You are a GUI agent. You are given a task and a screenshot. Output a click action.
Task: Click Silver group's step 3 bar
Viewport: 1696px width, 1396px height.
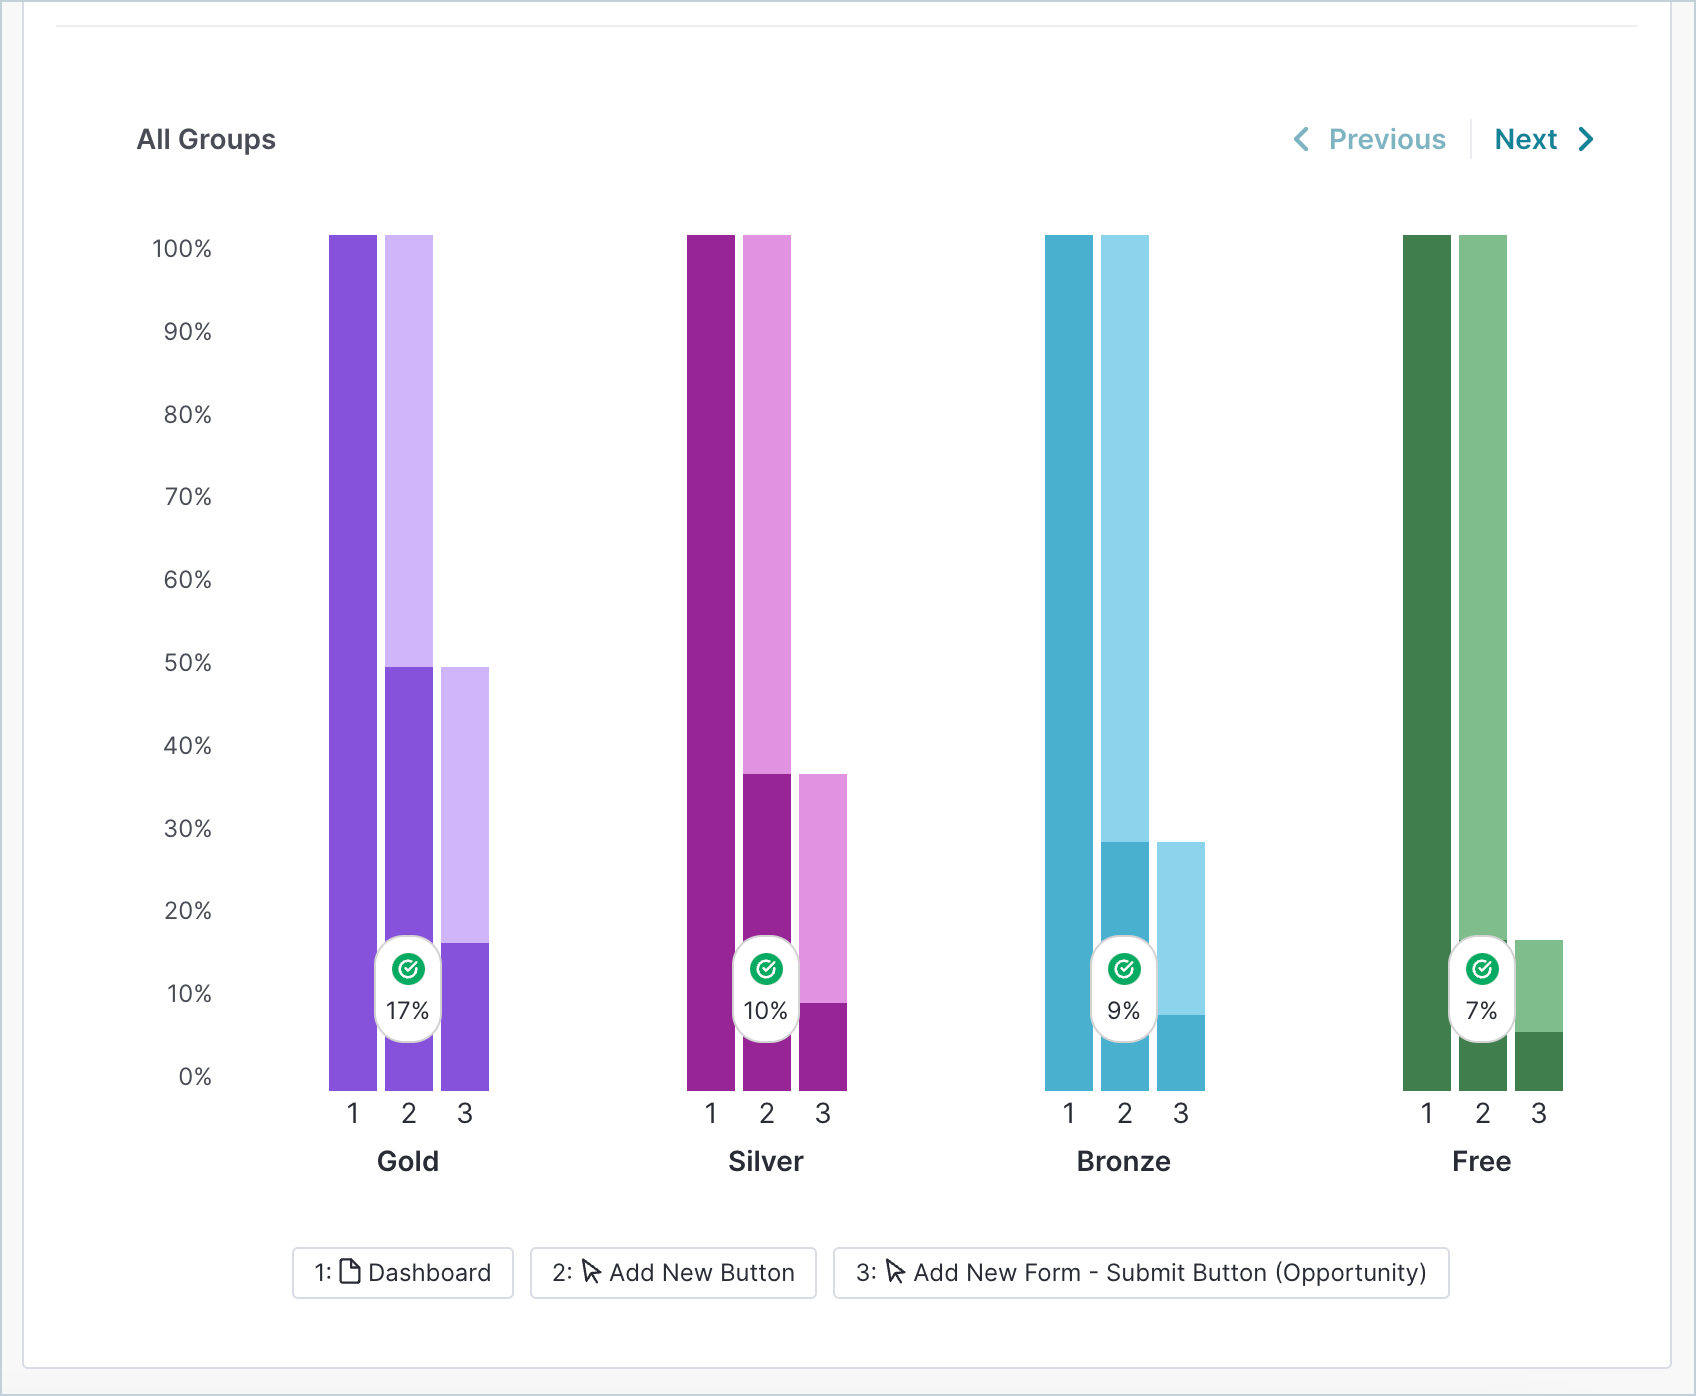coord(823,932)
